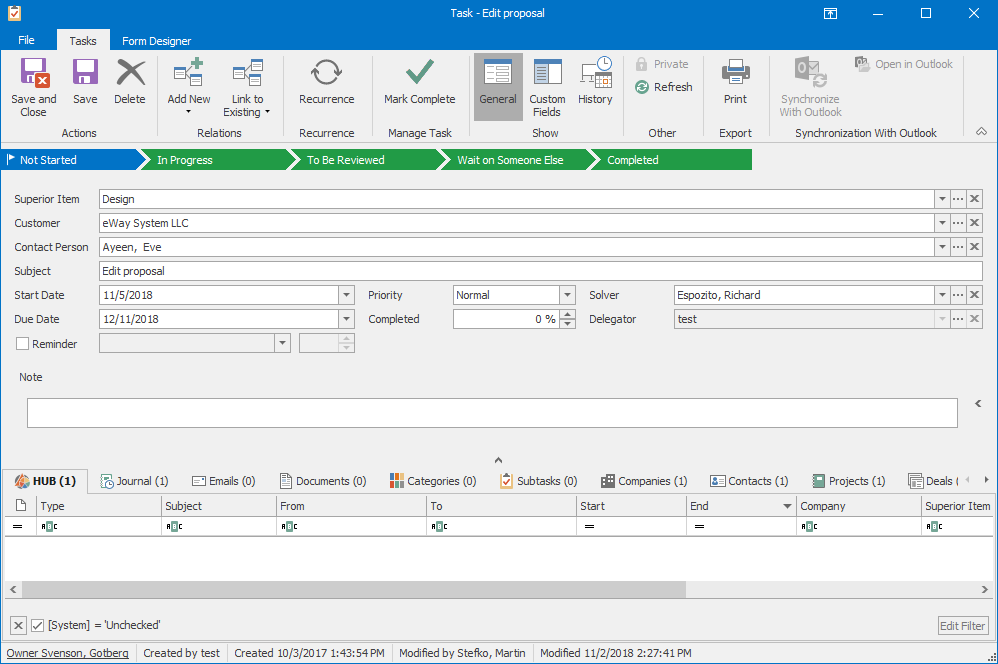Open the Add New relation menu
Image resolution: width=998 pixels, height=664 pixels.
(x=188, y=85)
